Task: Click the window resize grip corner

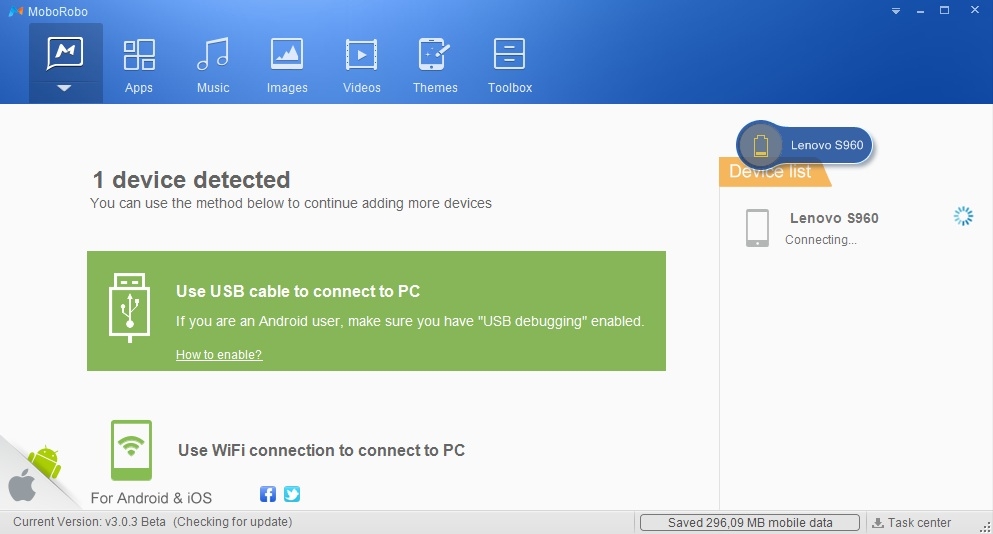Action: coord(985,526)
